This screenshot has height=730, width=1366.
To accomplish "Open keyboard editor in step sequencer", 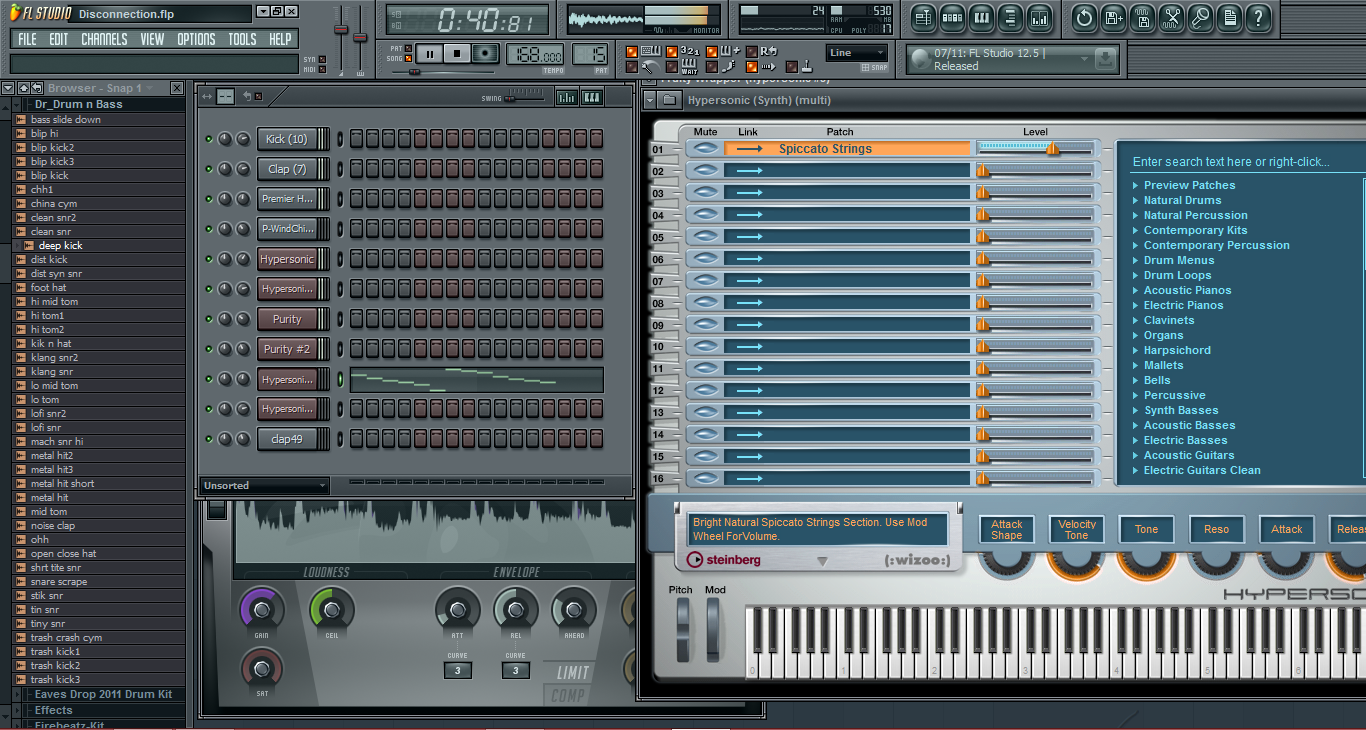I will (591, 96).
